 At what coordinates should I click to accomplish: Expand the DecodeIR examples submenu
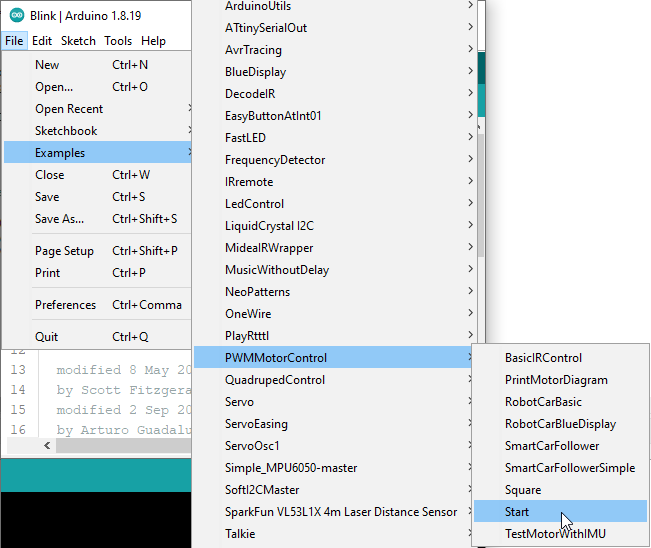click(x=335, y=94)
